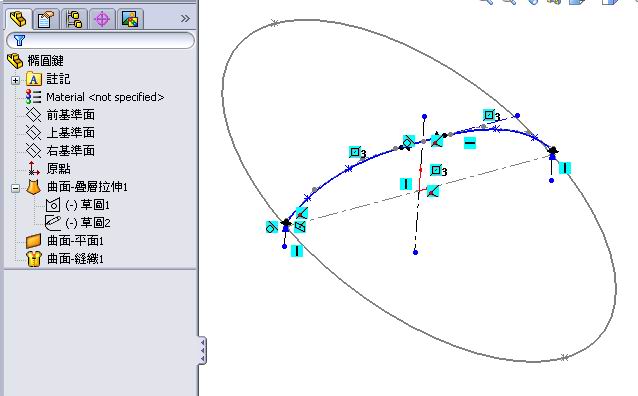
Task: Select the 曲面-疊層拉伸1 loft feature
Action: (x=87, y=187)
